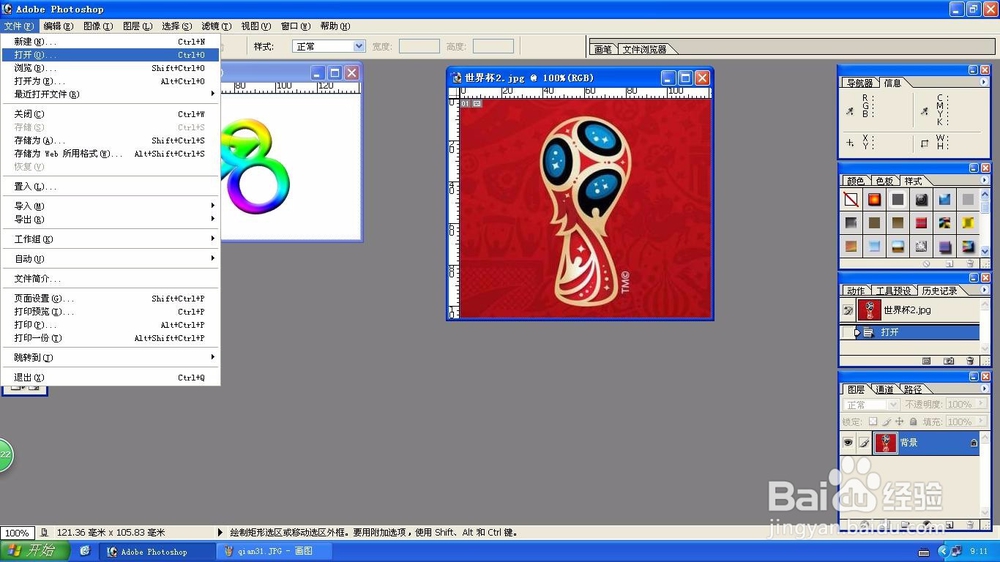Select the 打开 history state row
Viewport: 1000px width, 562px height.
pos(911,332)
